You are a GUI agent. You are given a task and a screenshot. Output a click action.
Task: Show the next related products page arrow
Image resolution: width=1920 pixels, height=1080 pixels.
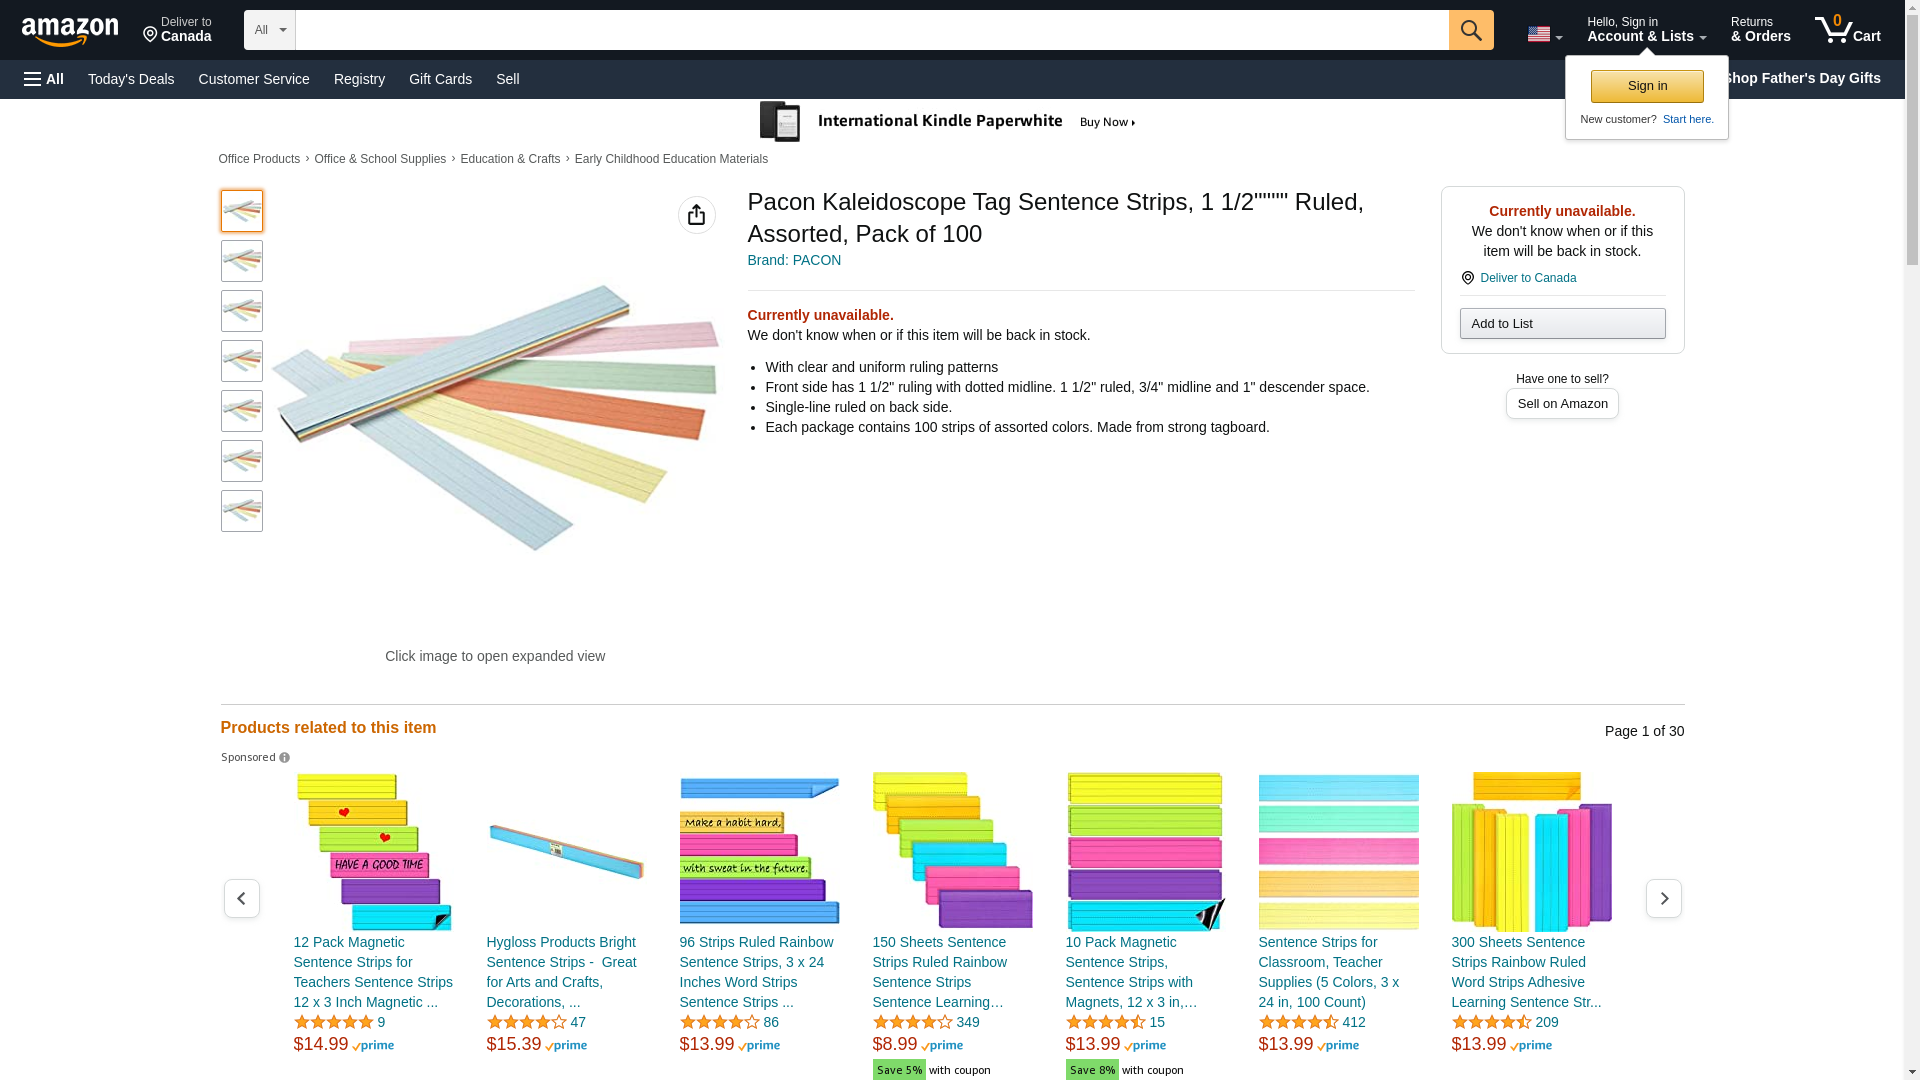tap(1663, 898)
